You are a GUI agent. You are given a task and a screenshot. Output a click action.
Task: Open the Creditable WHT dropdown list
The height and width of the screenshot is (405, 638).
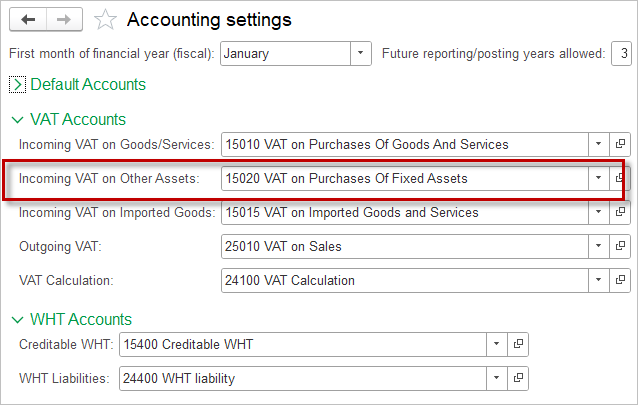click(x=496, y=344)
